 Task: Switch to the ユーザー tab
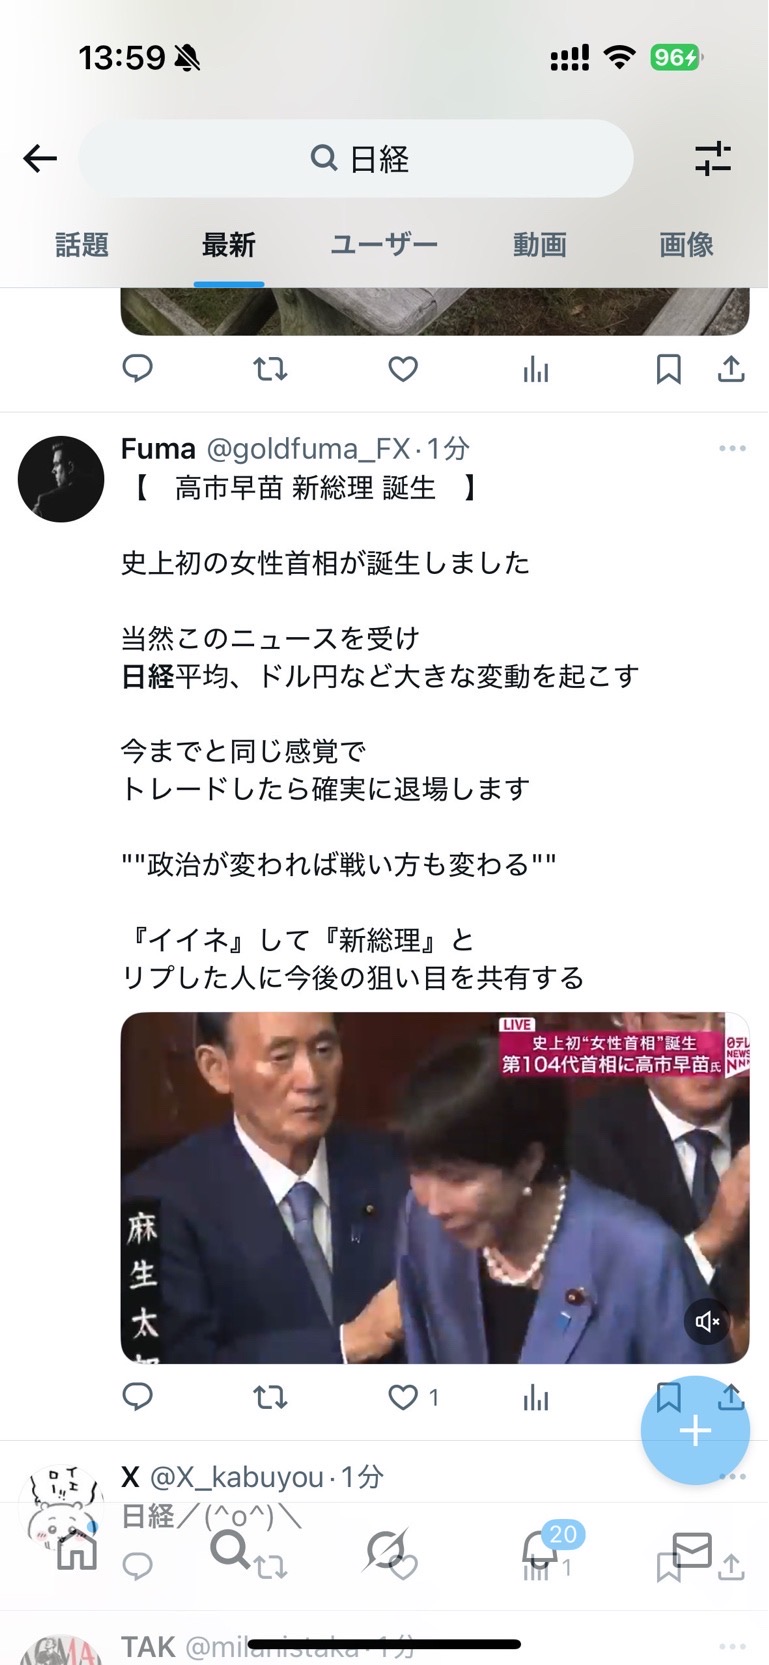pyautogui.click(x=384, y=244)
